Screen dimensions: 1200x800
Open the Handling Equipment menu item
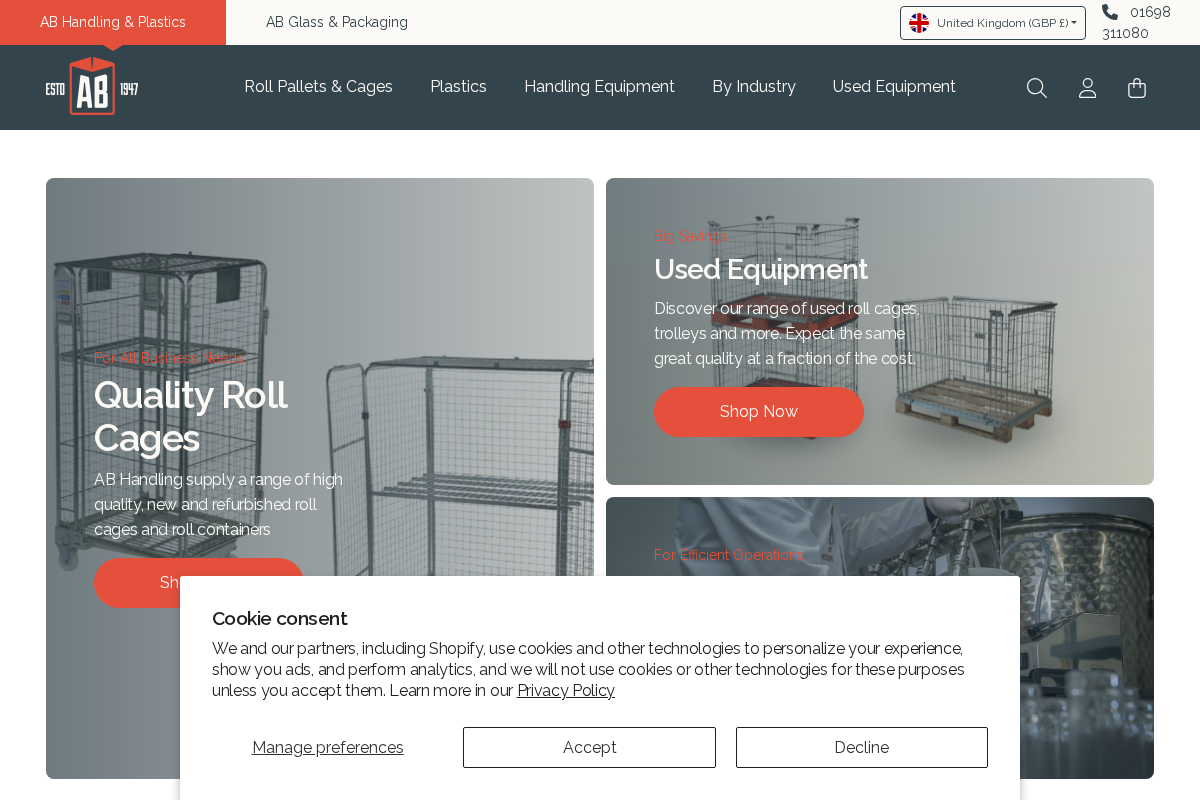pyautogui.click(x=599, y=87)
